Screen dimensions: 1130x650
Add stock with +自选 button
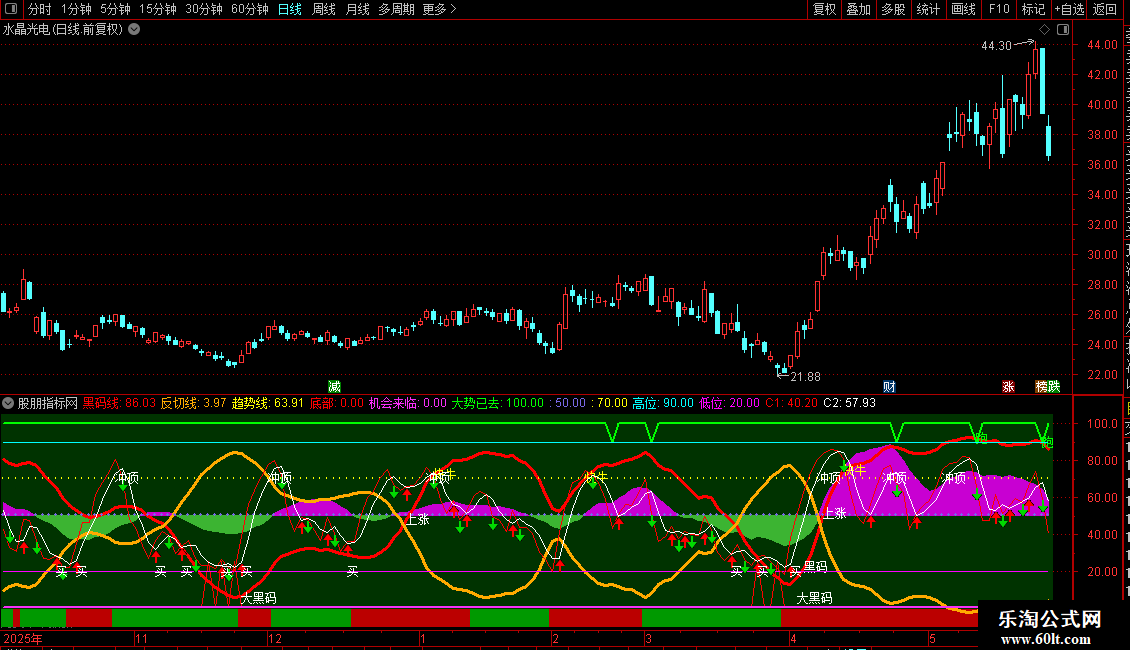point(1069,9)
